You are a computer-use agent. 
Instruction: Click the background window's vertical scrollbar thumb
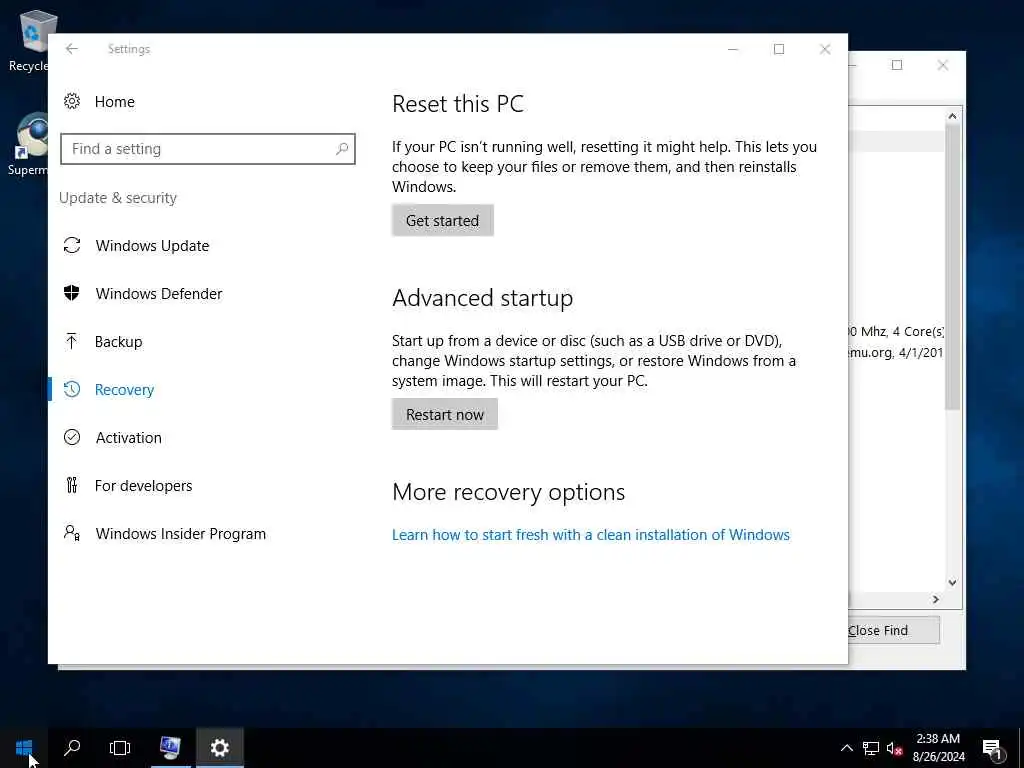pos(952,268)
